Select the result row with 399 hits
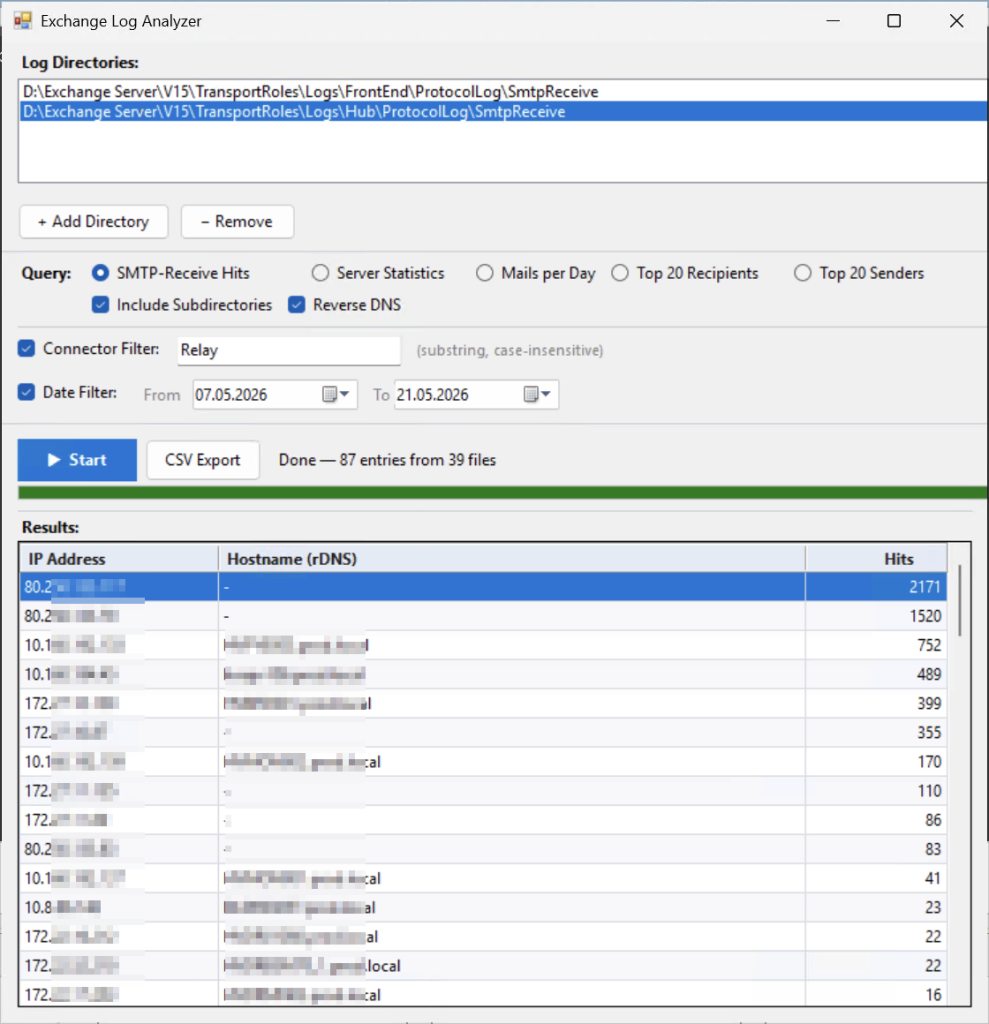Viewport: 989px width, 1024px height. 483,703
